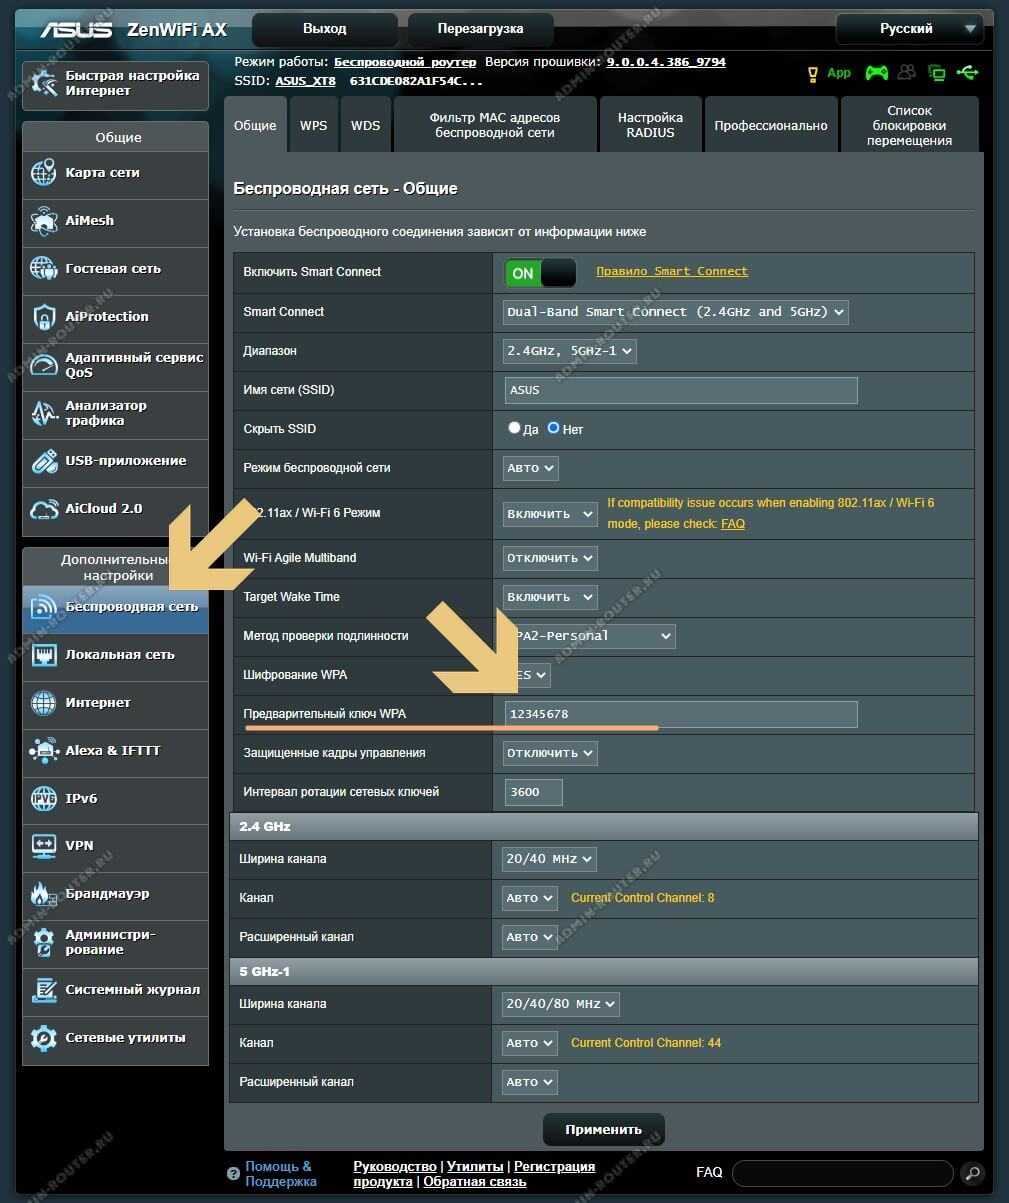Click the FAQ search magnifier icon
The image size is (1009, 1203).
(971, 1173)
